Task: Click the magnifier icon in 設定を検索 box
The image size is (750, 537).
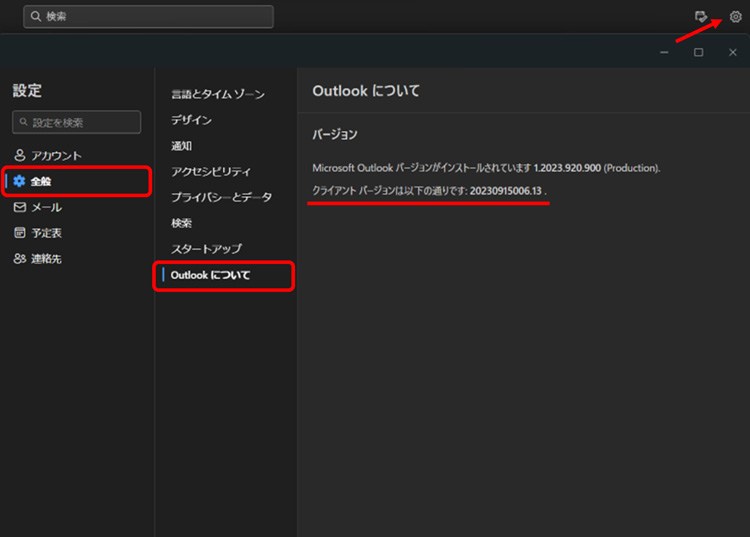Action: point(23,122)
